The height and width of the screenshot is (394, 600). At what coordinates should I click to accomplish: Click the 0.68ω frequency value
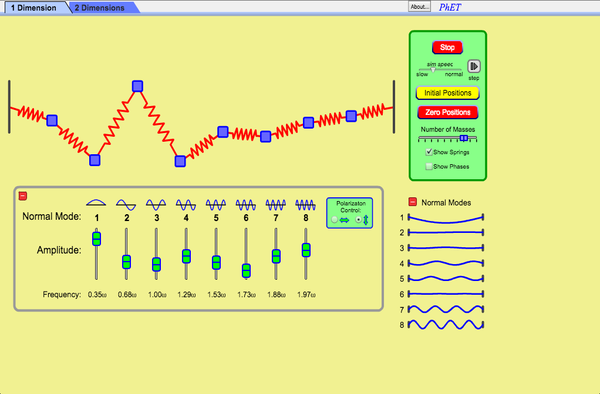tap(127, 295)
